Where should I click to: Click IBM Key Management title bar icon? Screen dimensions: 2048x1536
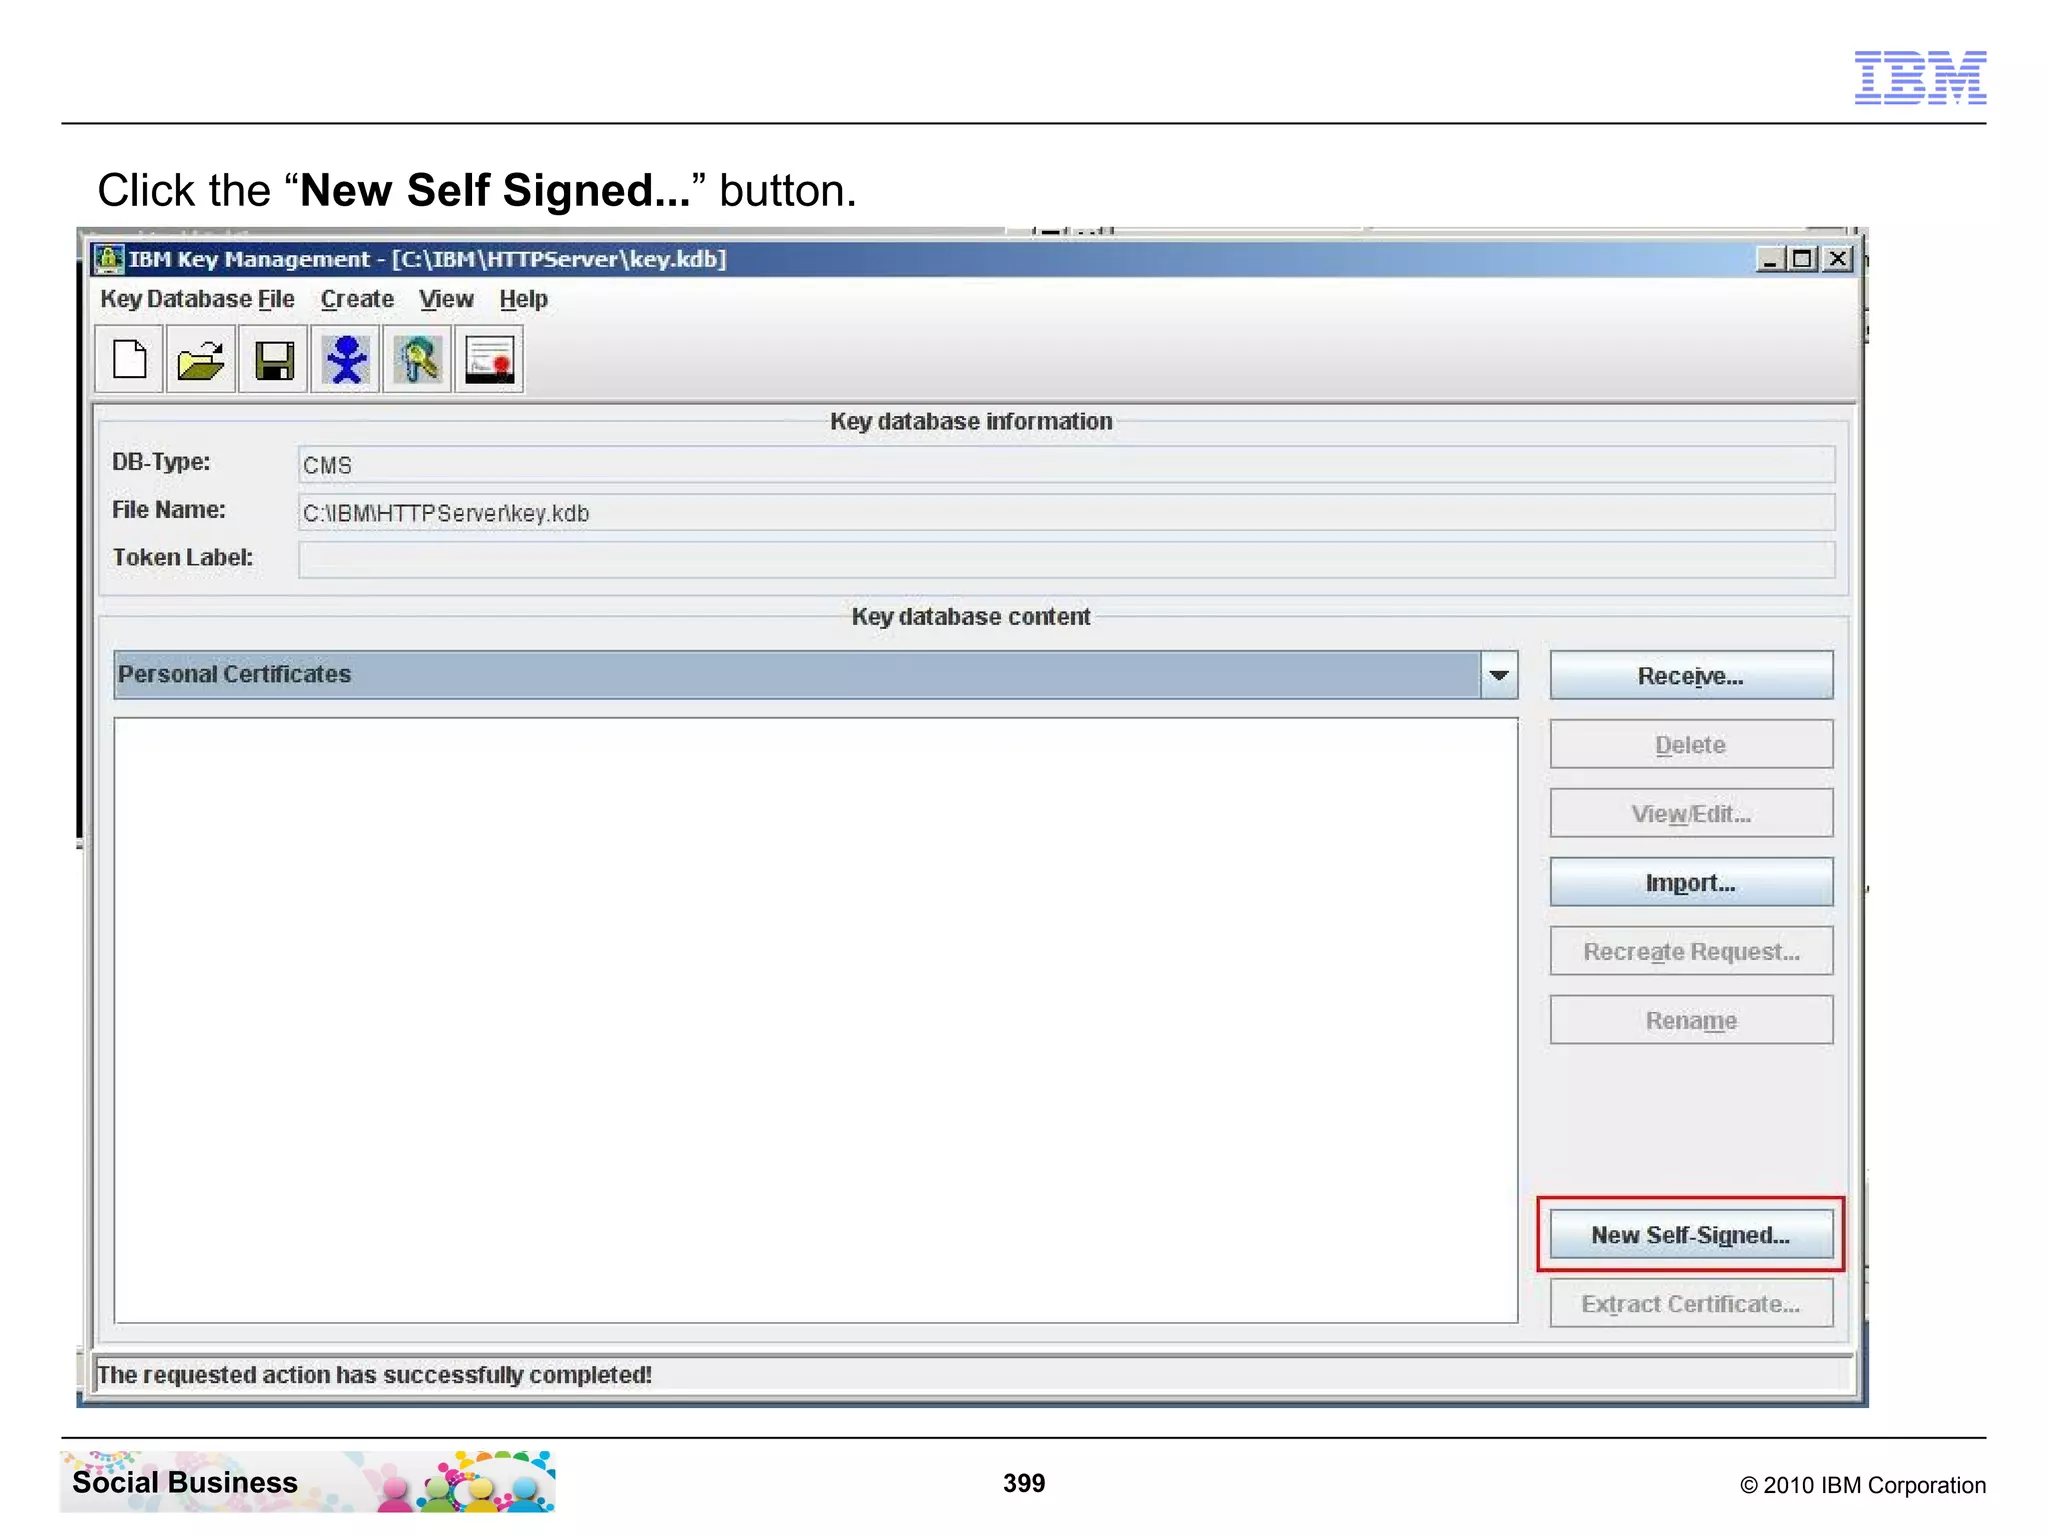pyautogui.click(x=108, y=259)
